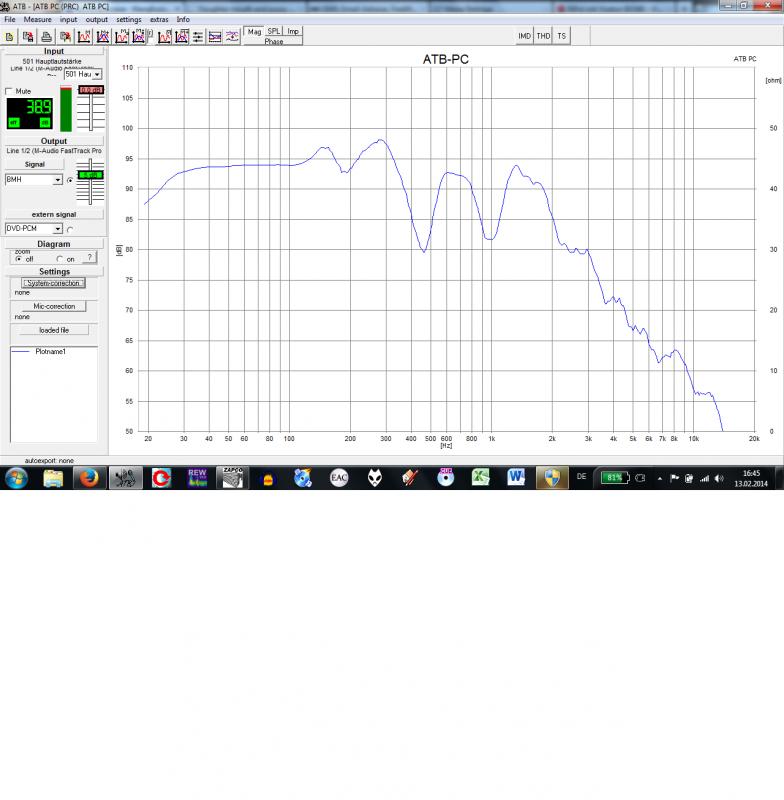This screenshot has height=800, width=784.
Task: Click the save file toolbar icon
Action: point(28,37)
